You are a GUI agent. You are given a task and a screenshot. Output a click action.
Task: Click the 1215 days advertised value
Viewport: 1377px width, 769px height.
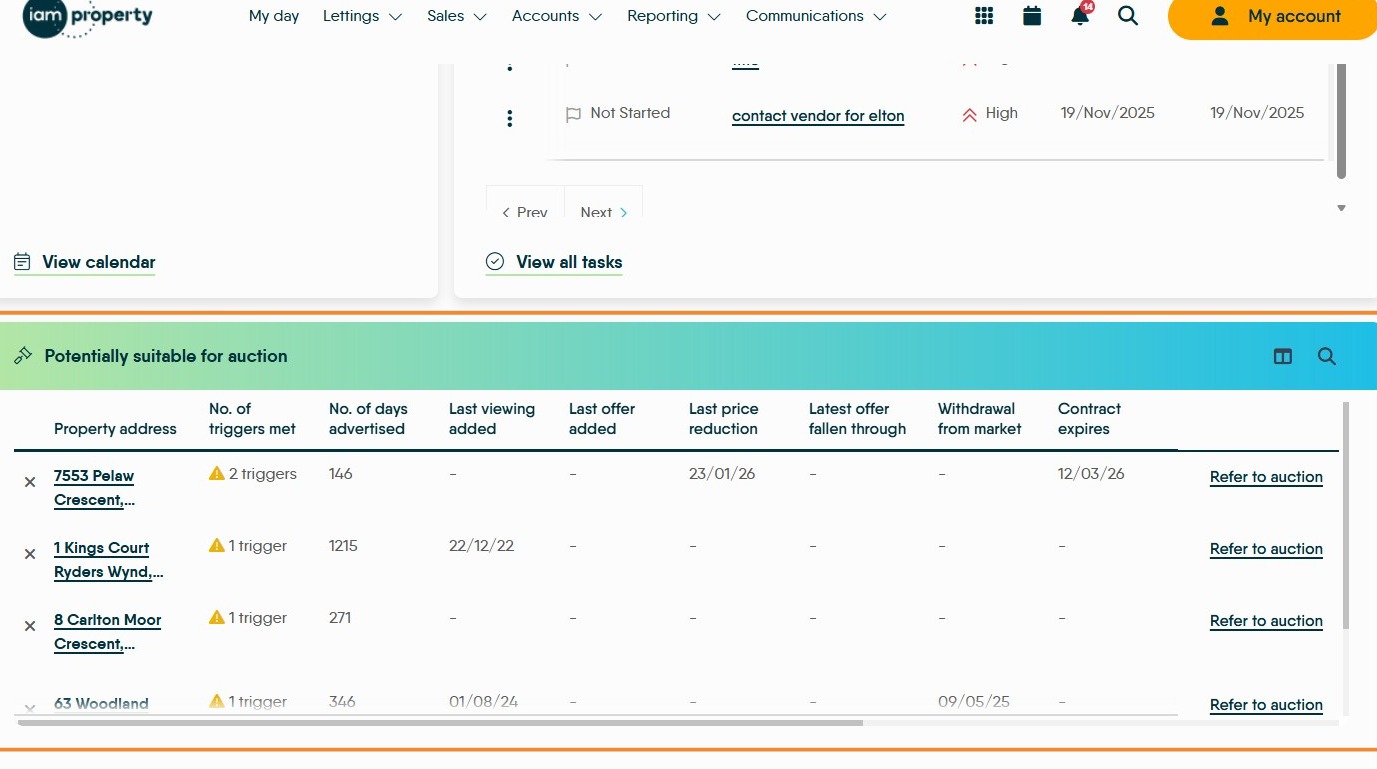[343, 546]
